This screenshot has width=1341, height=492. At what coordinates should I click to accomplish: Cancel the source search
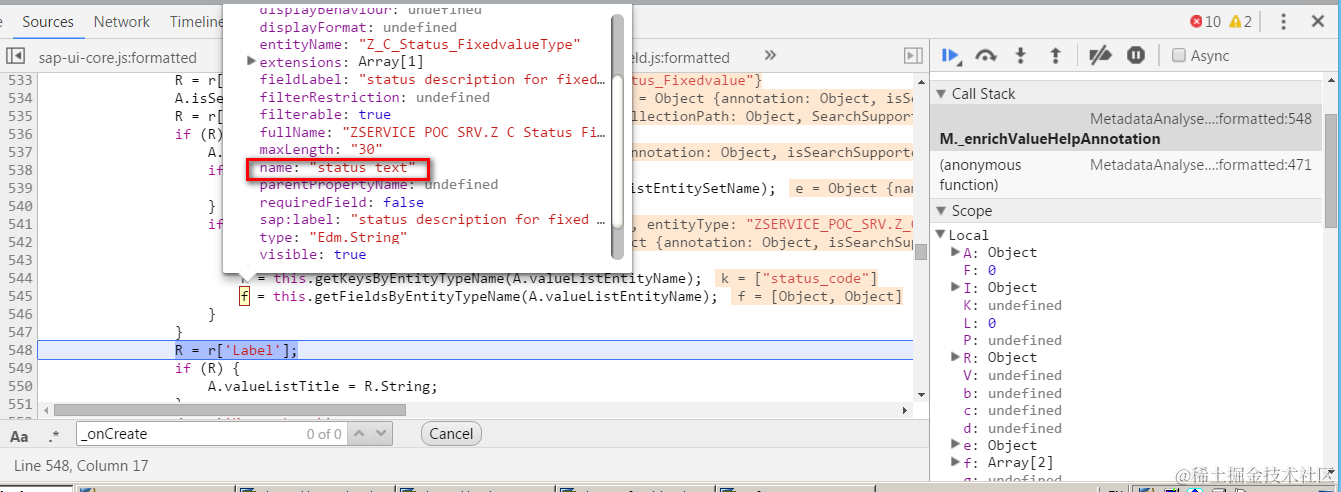(451, 433)
